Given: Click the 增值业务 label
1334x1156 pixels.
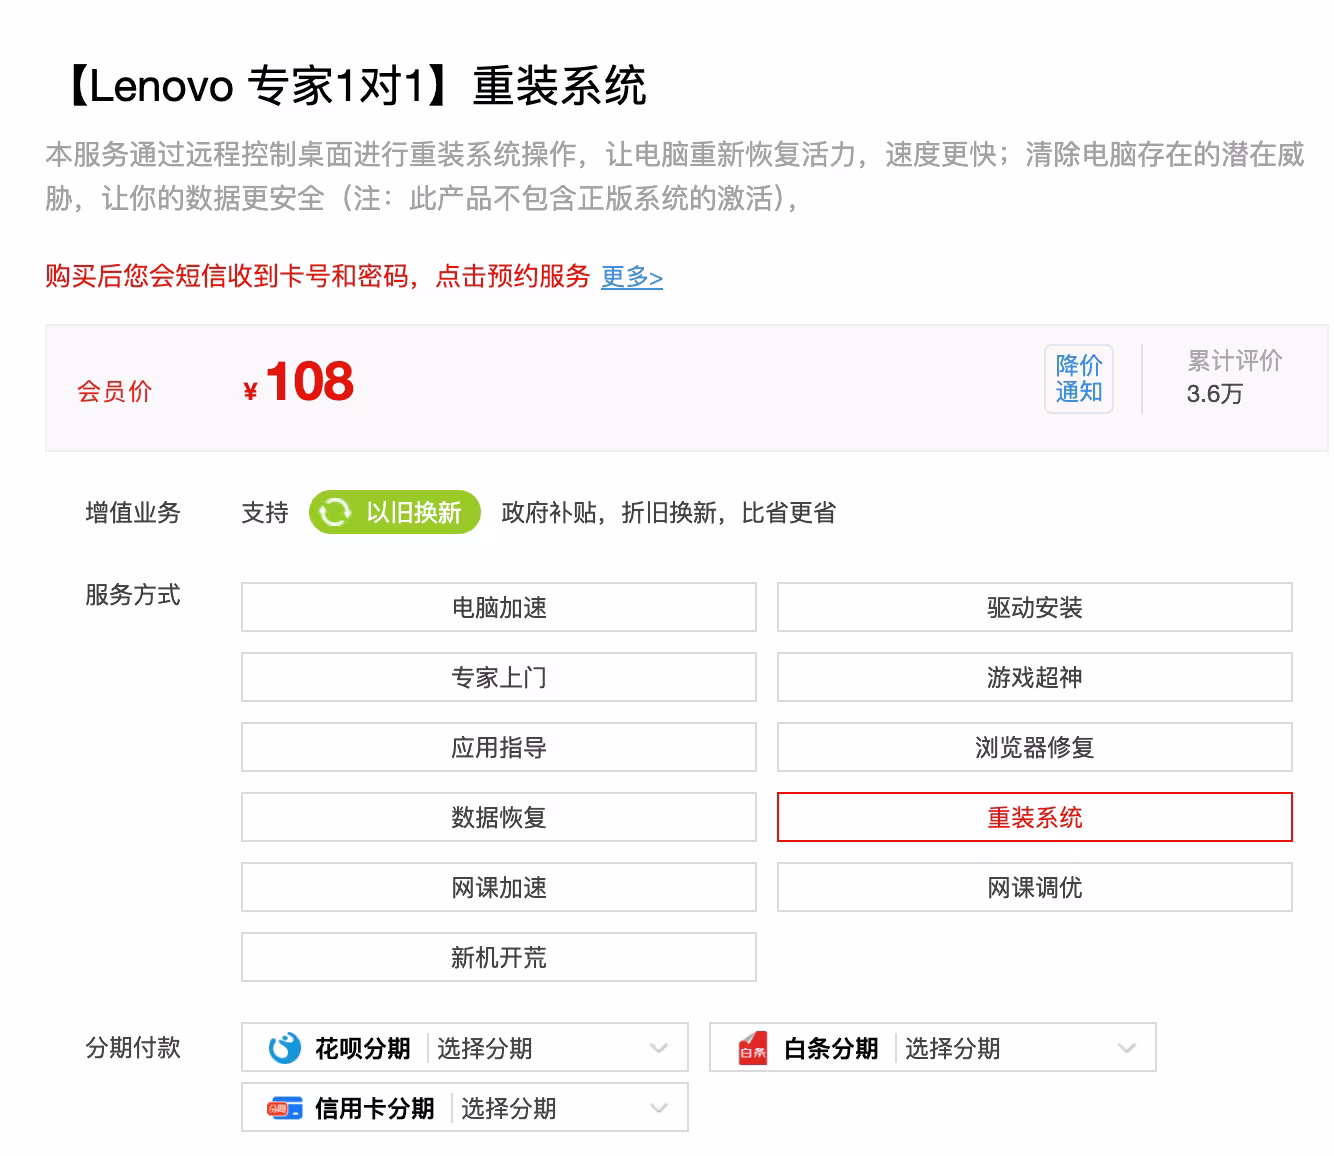Looking at the screenshot, I should click(133, 513).
